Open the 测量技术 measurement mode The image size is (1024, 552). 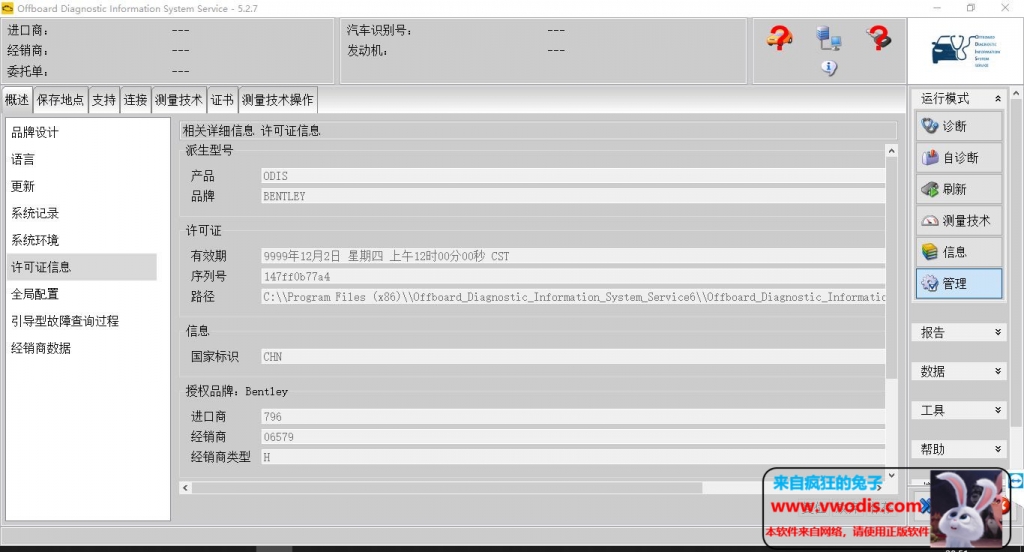point(959,221)
